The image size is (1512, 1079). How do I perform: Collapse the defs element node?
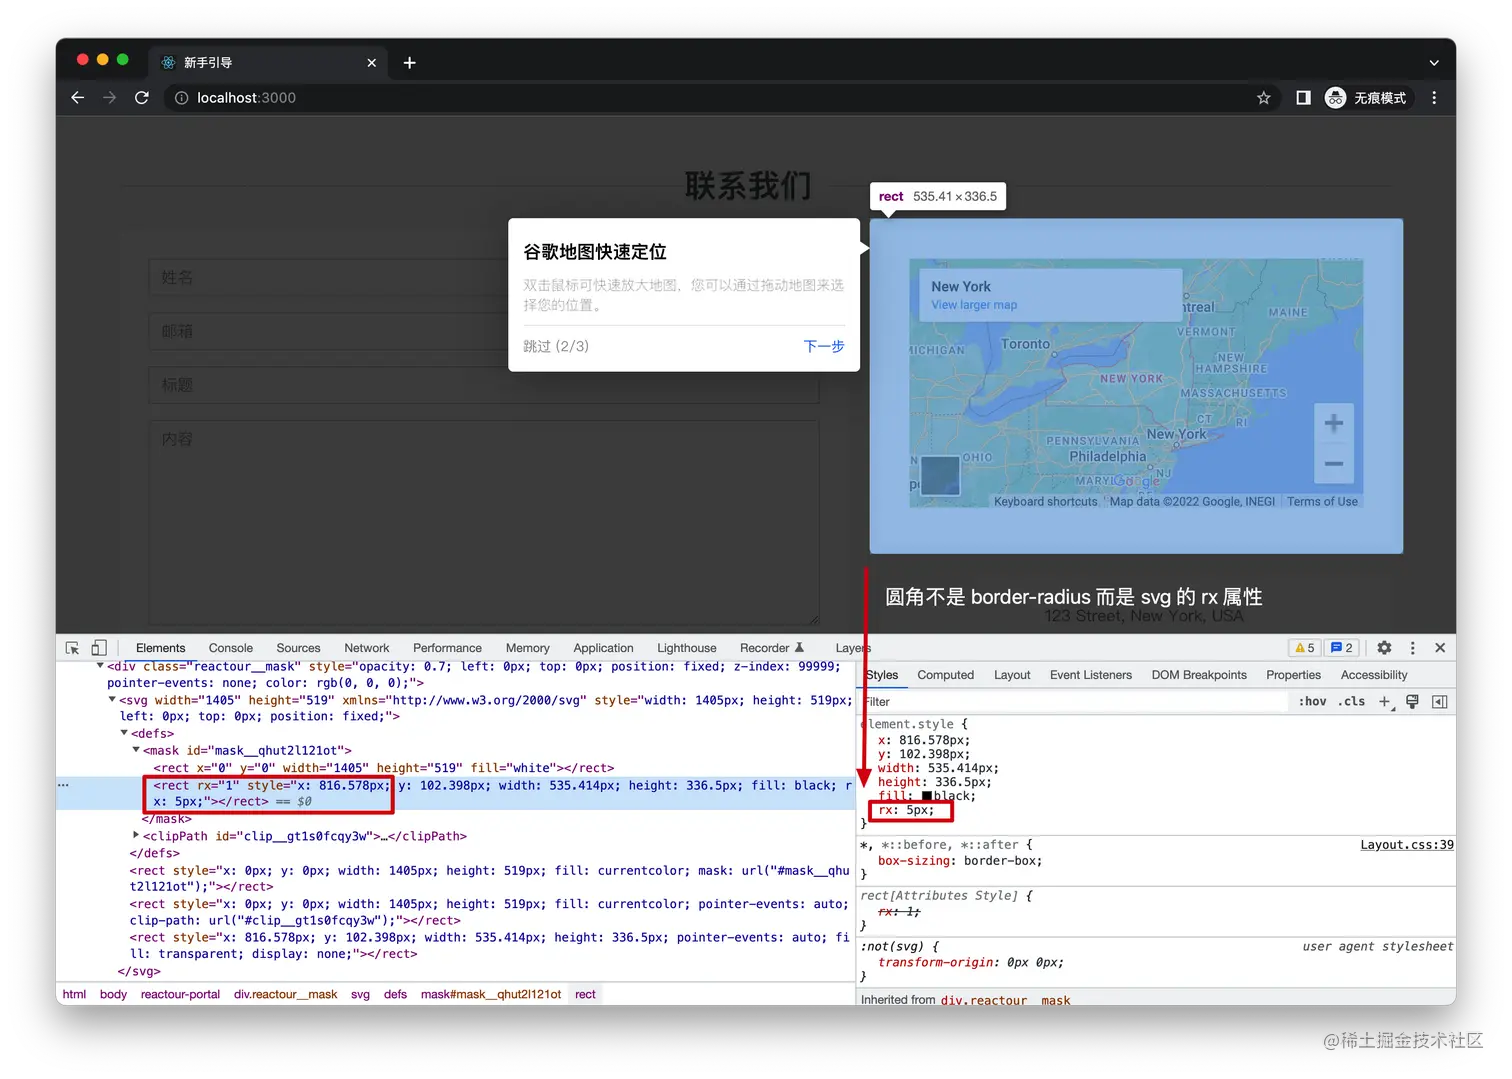[x=124, y=733]
